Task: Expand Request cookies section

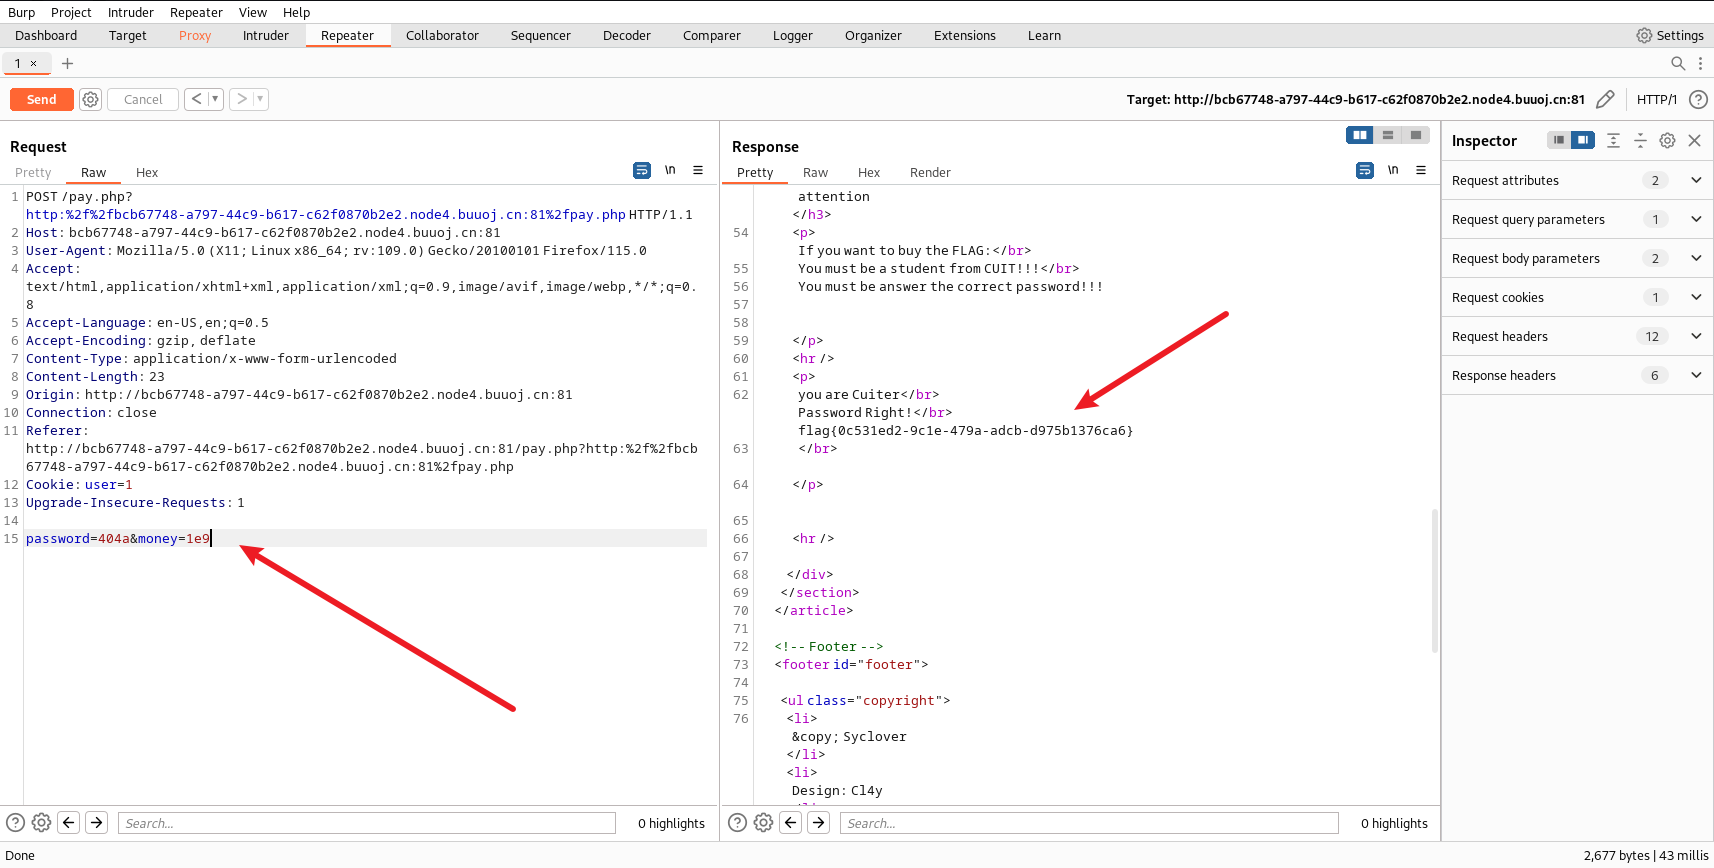Action: point(1577,297)
